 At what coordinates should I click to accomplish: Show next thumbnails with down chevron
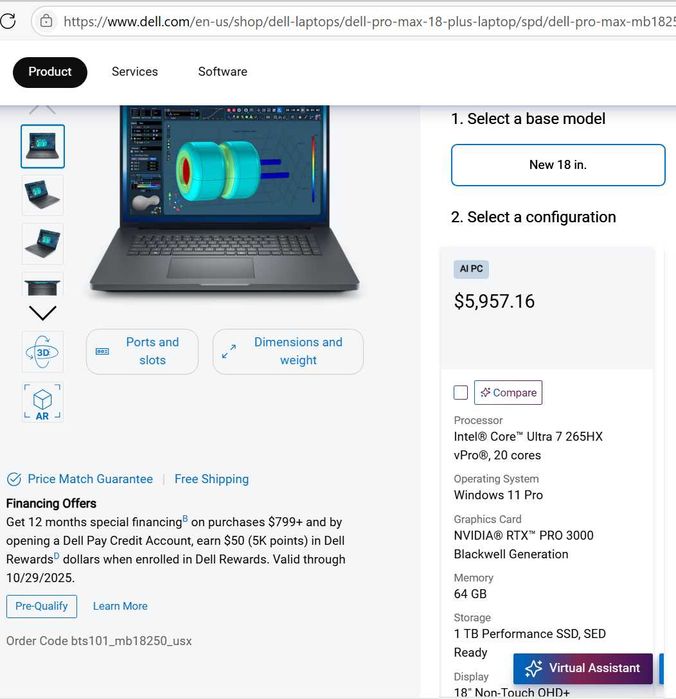42,312
